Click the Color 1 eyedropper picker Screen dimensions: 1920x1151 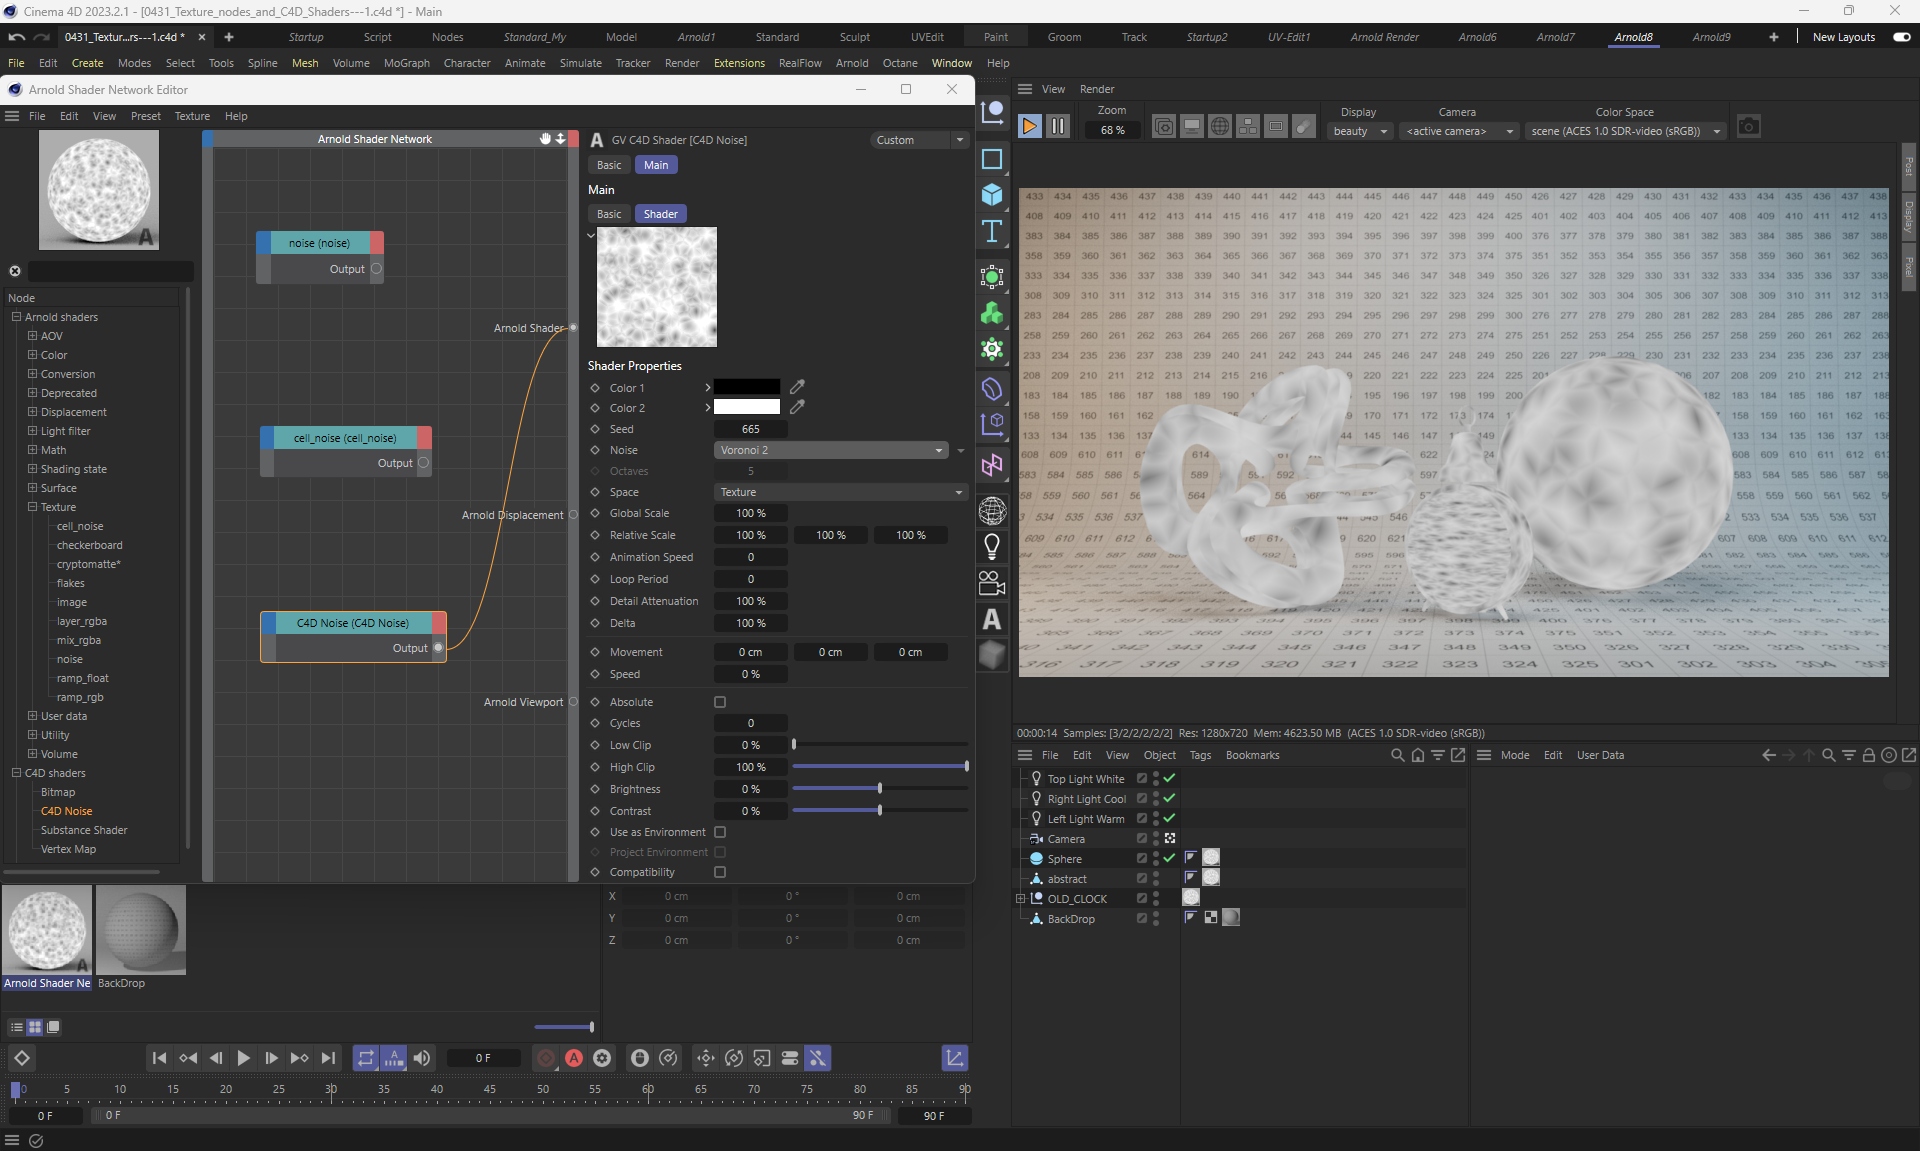coord(797,387)
